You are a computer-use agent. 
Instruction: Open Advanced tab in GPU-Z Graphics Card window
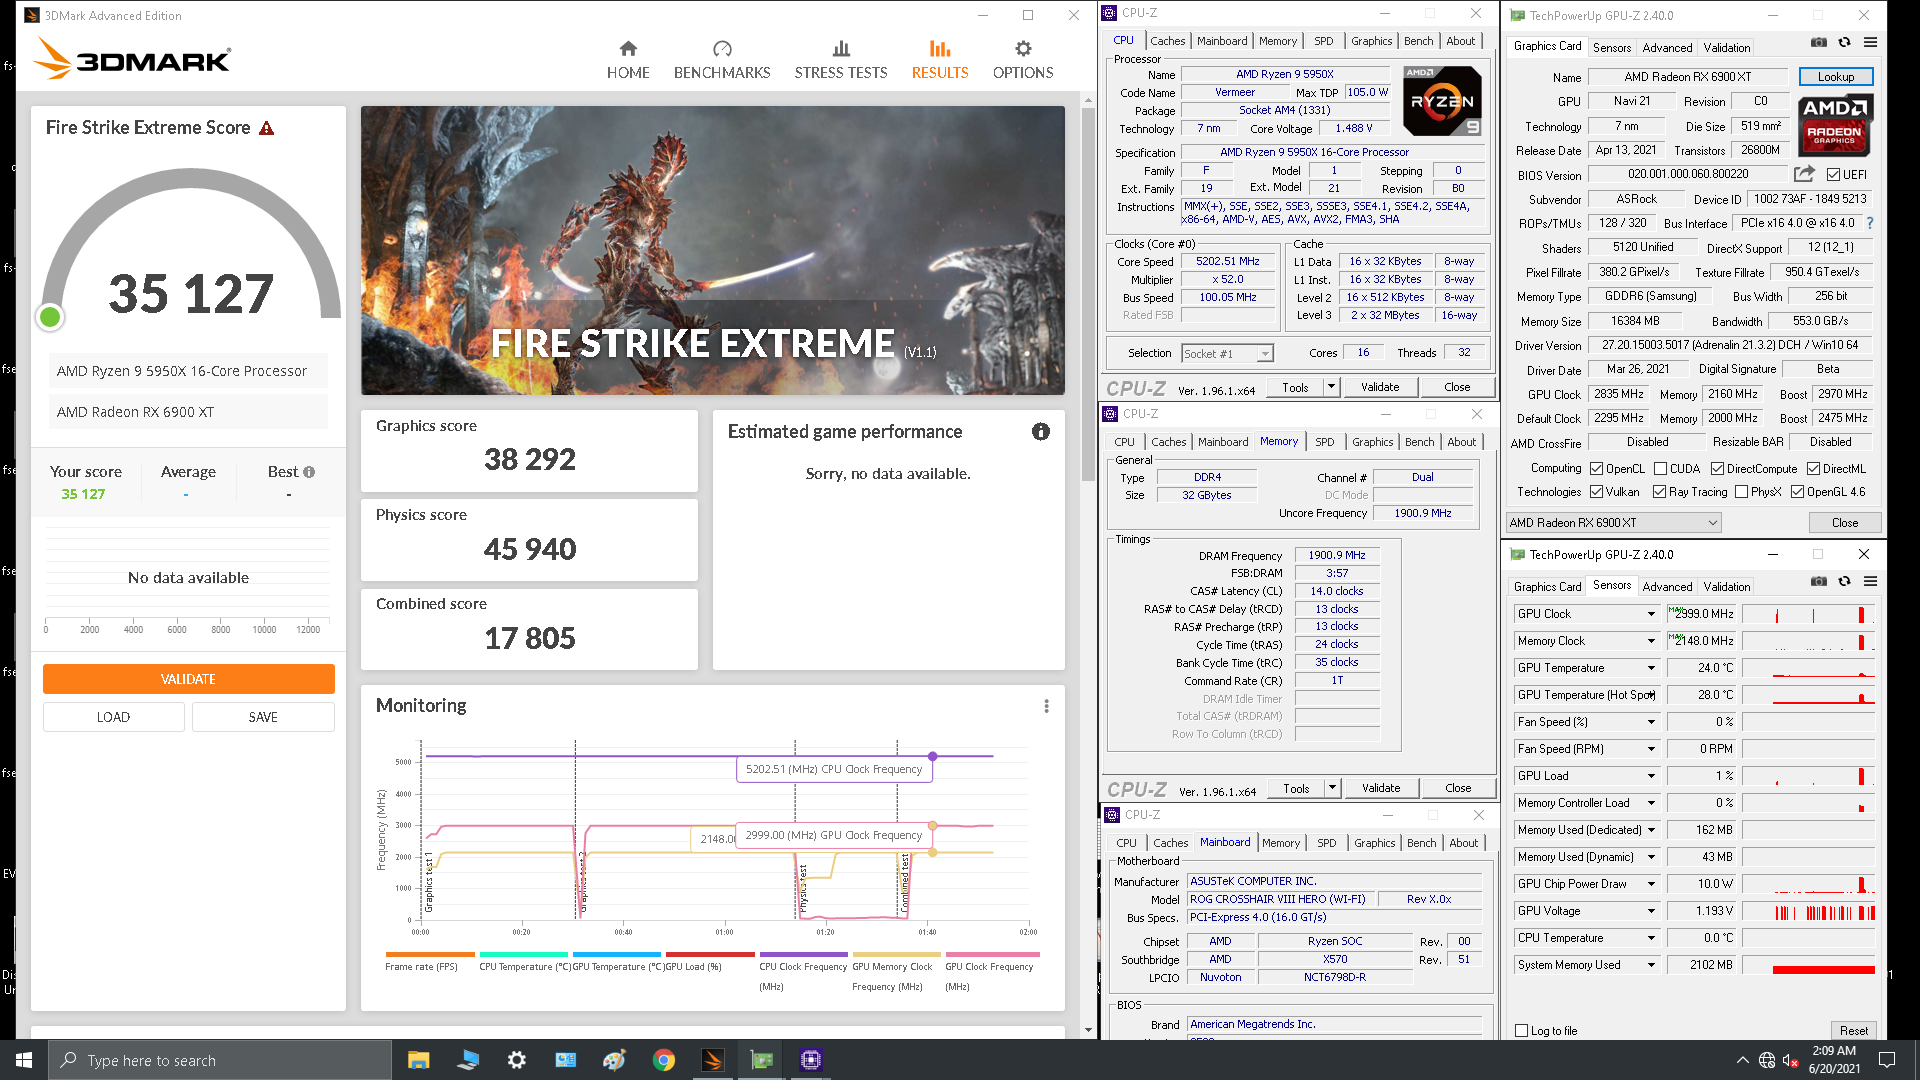tap(1667, 47)
